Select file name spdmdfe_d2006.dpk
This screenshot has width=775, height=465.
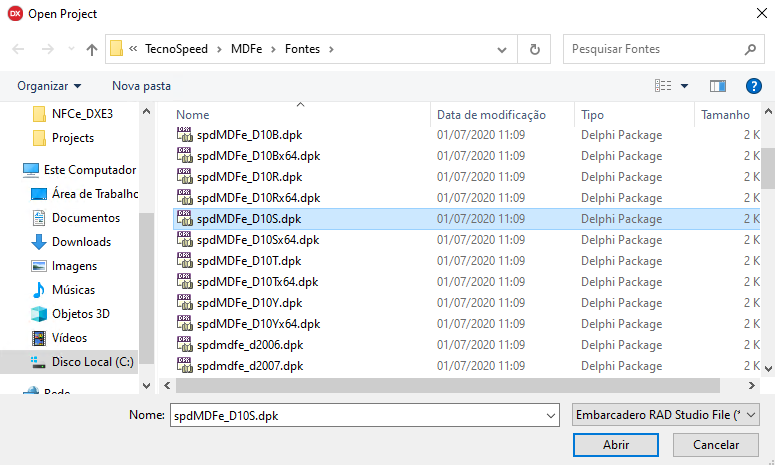250,345
